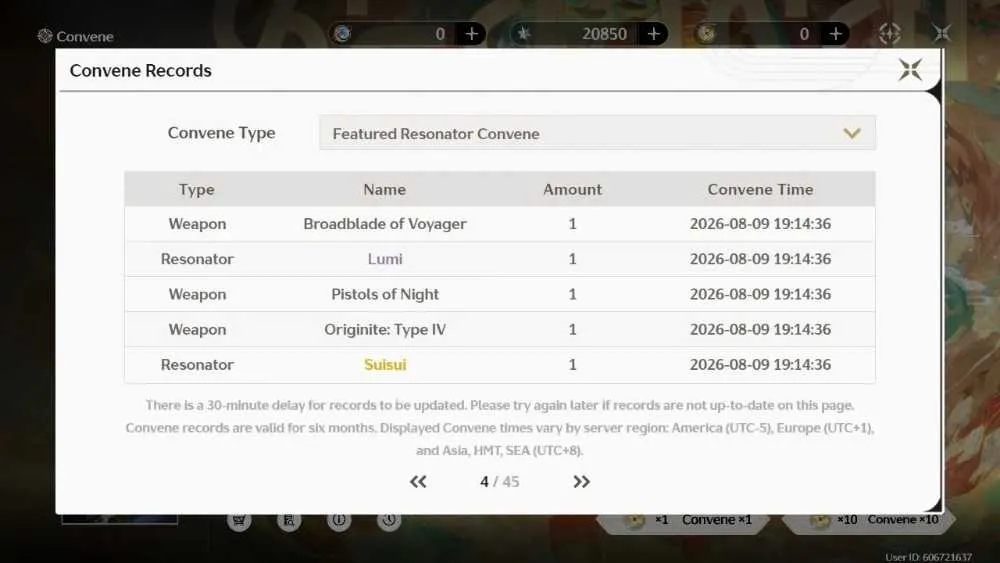Click the Amount column header
1000x563 pixels.
[573, 189]
